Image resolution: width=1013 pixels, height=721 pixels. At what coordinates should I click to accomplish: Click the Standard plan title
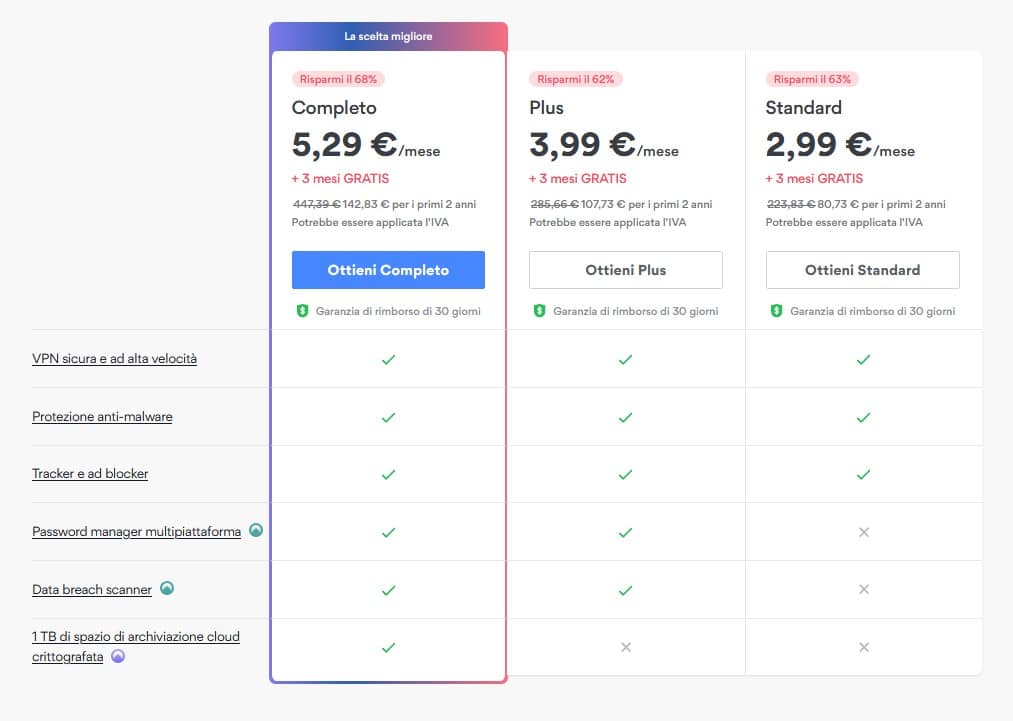click(804, 108)
